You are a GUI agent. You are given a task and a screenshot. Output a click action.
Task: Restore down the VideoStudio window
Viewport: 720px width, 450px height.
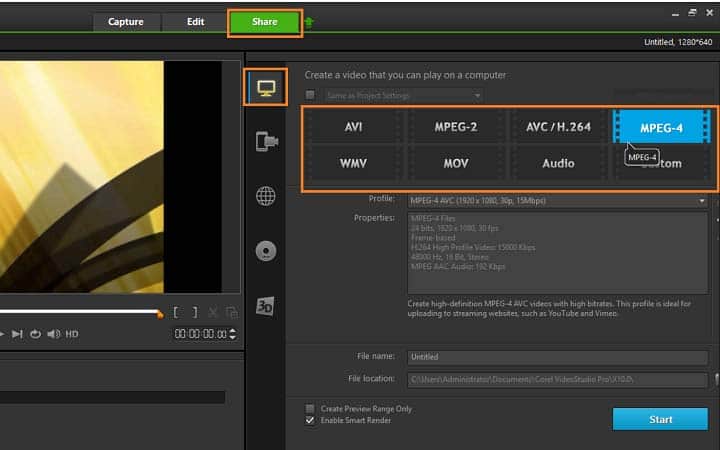692,13
